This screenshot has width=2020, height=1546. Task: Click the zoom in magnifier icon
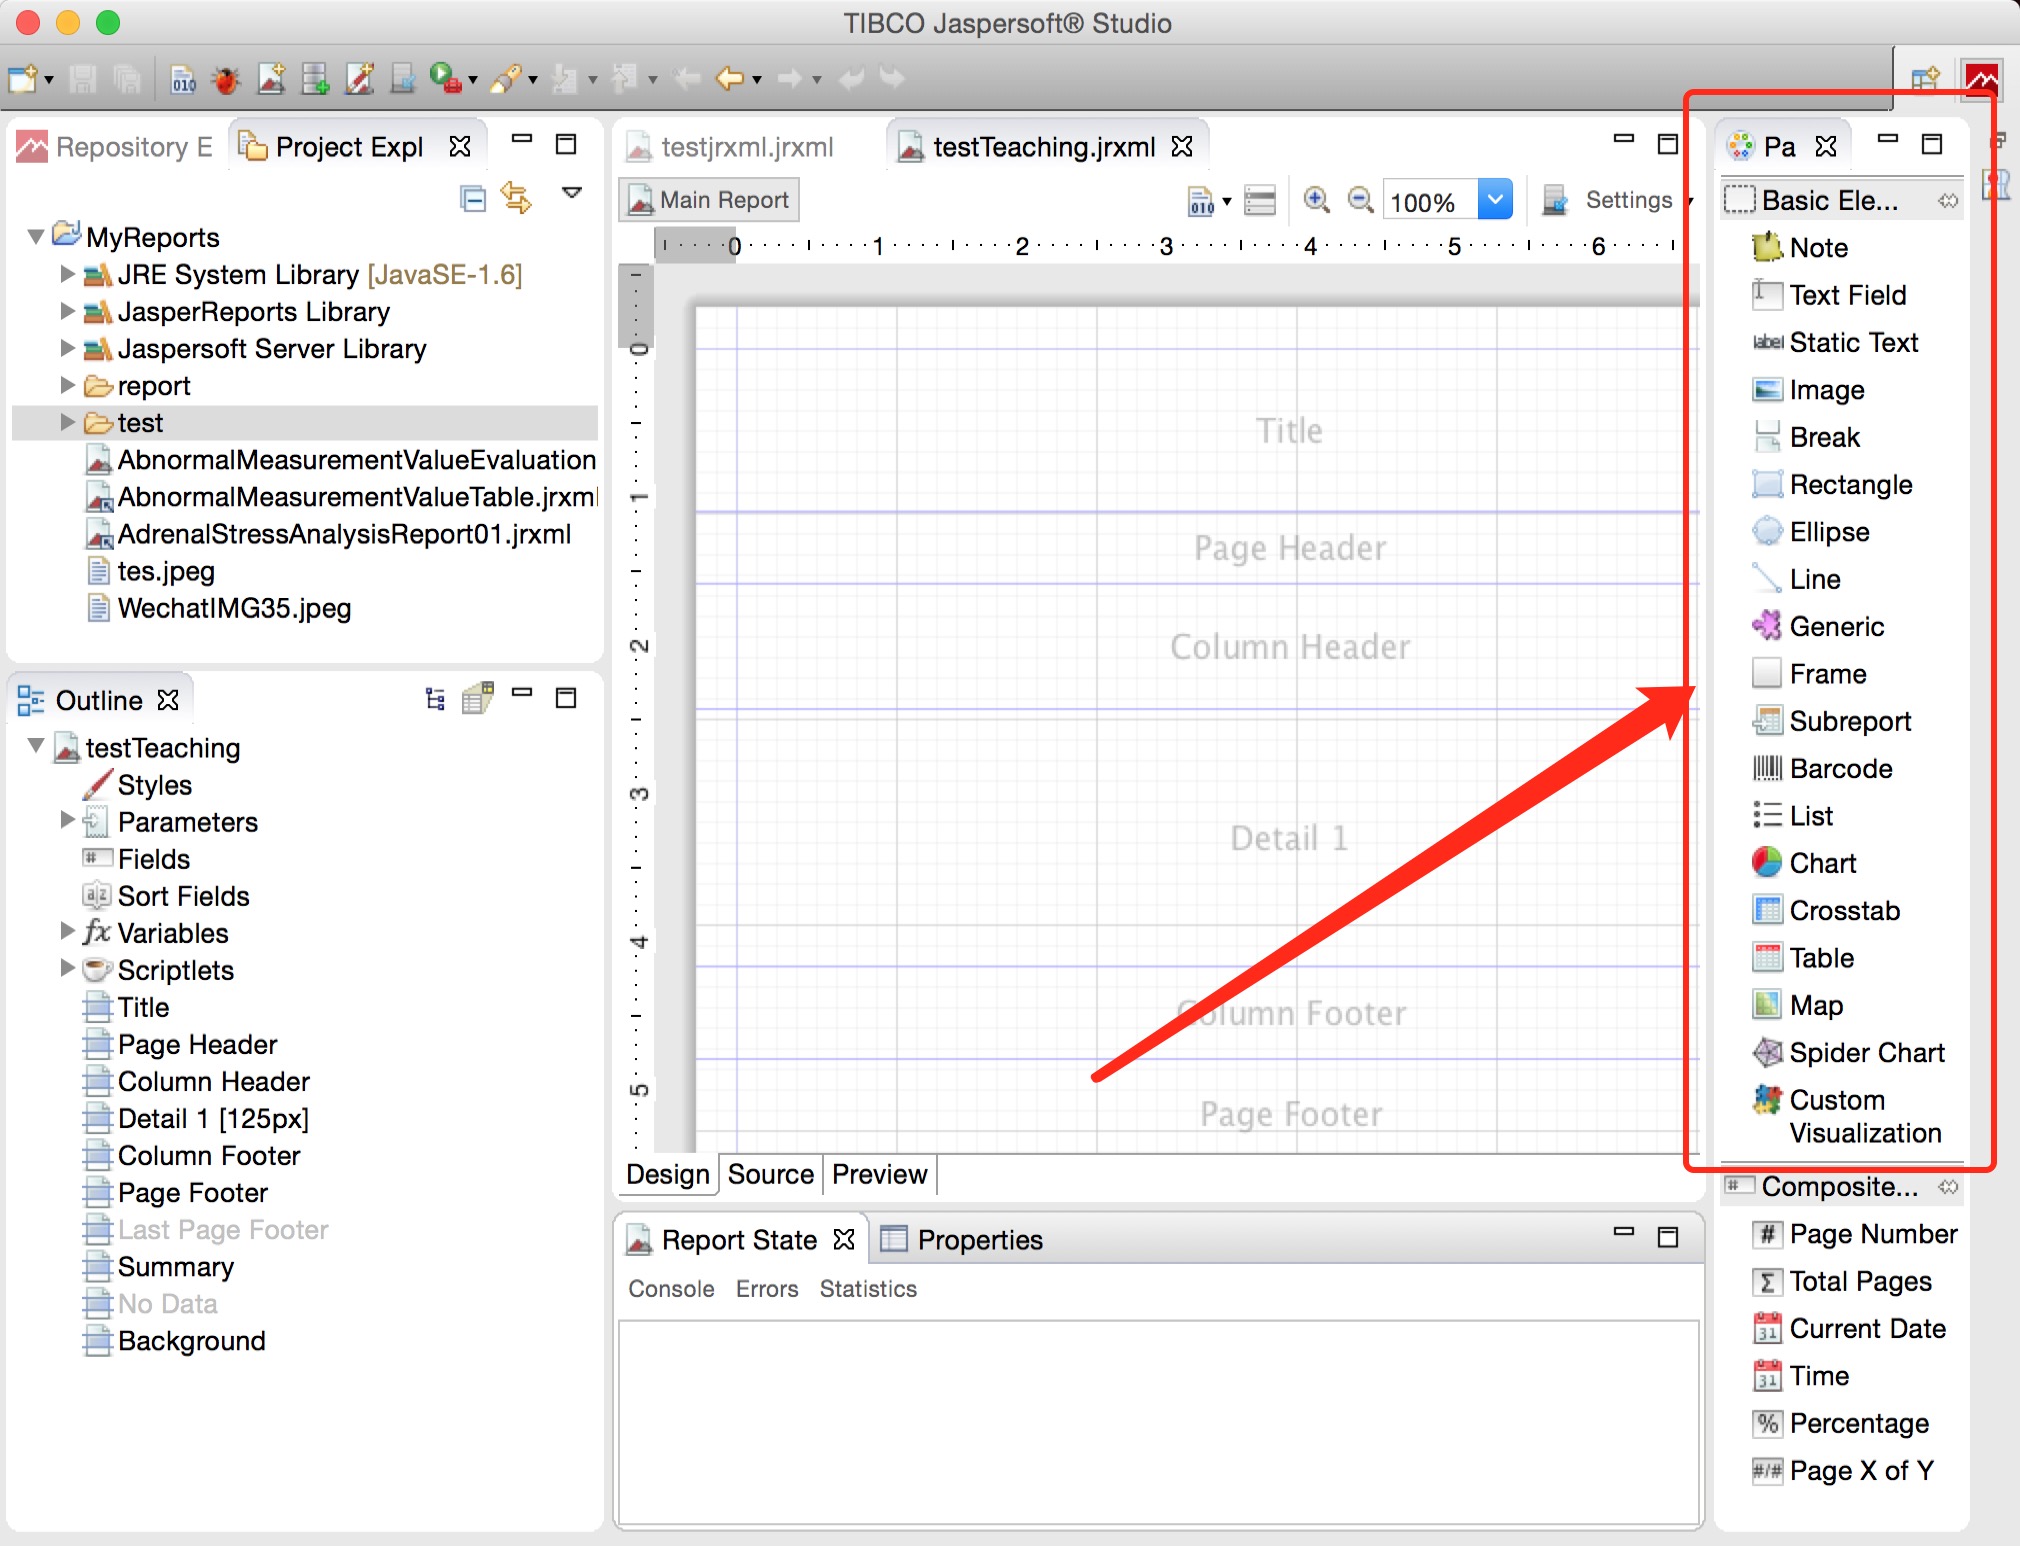(x=1316, y=201)
